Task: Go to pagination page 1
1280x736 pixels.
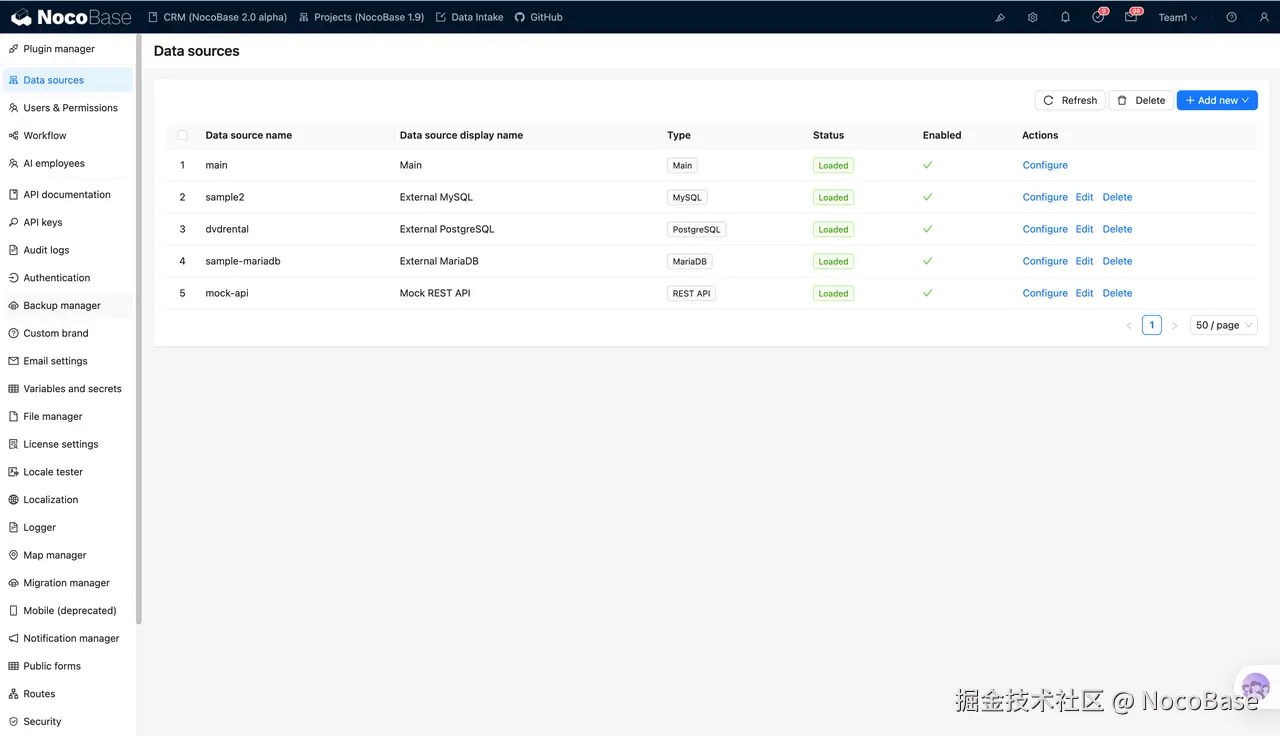Action: (x=1152, y=325)
